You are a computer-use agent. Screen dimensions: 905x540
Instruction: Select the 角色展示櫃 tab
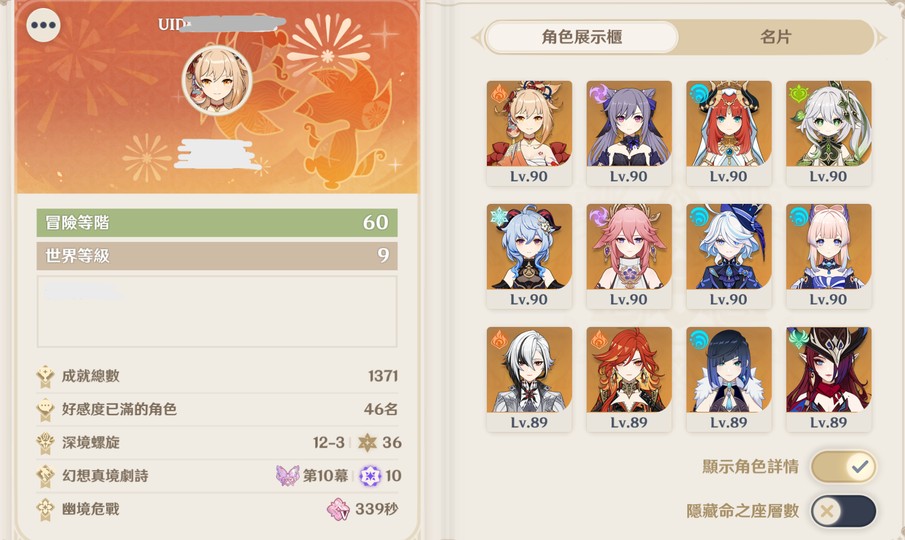pos(582,38)
